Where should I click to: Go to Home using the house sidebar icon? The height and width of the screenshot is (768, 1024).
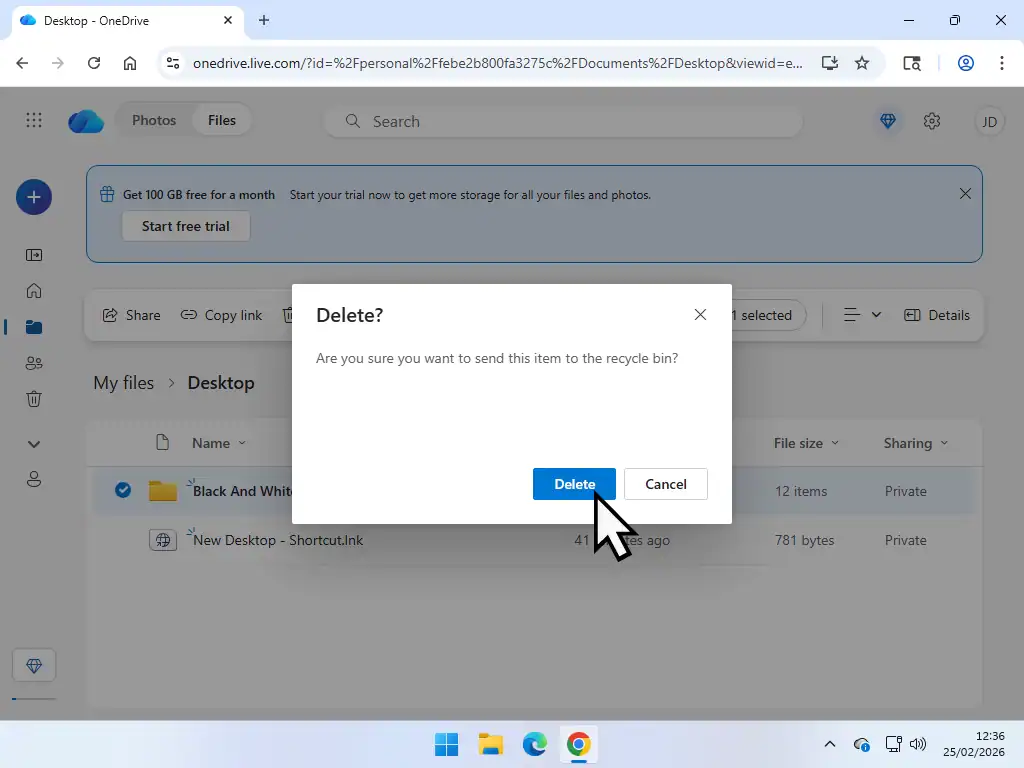34,290
